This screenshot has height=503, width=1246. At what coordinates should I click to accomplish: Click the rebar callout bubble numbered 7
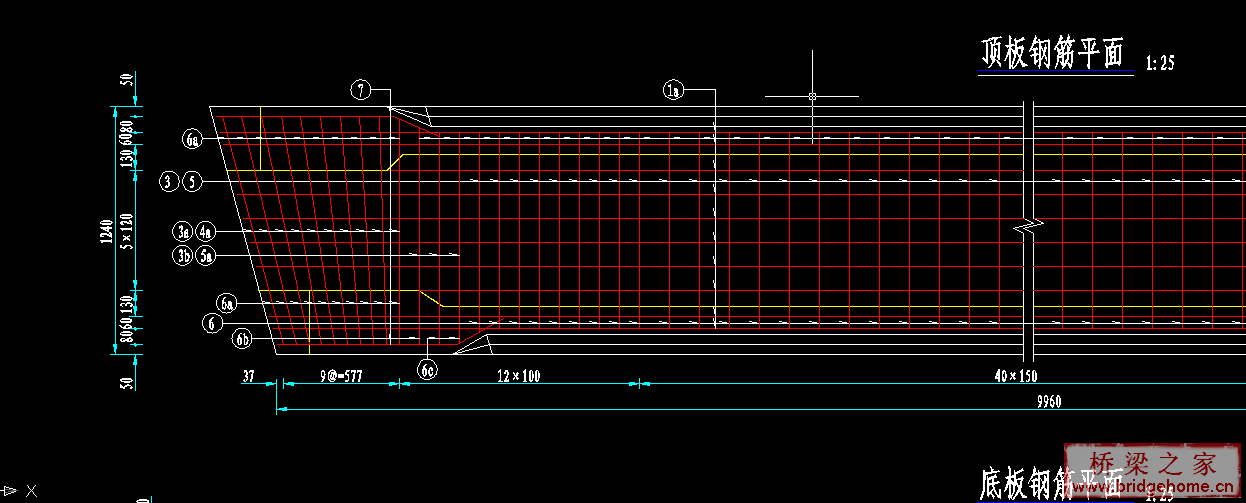pyautogui.click(x=361, y=90)
